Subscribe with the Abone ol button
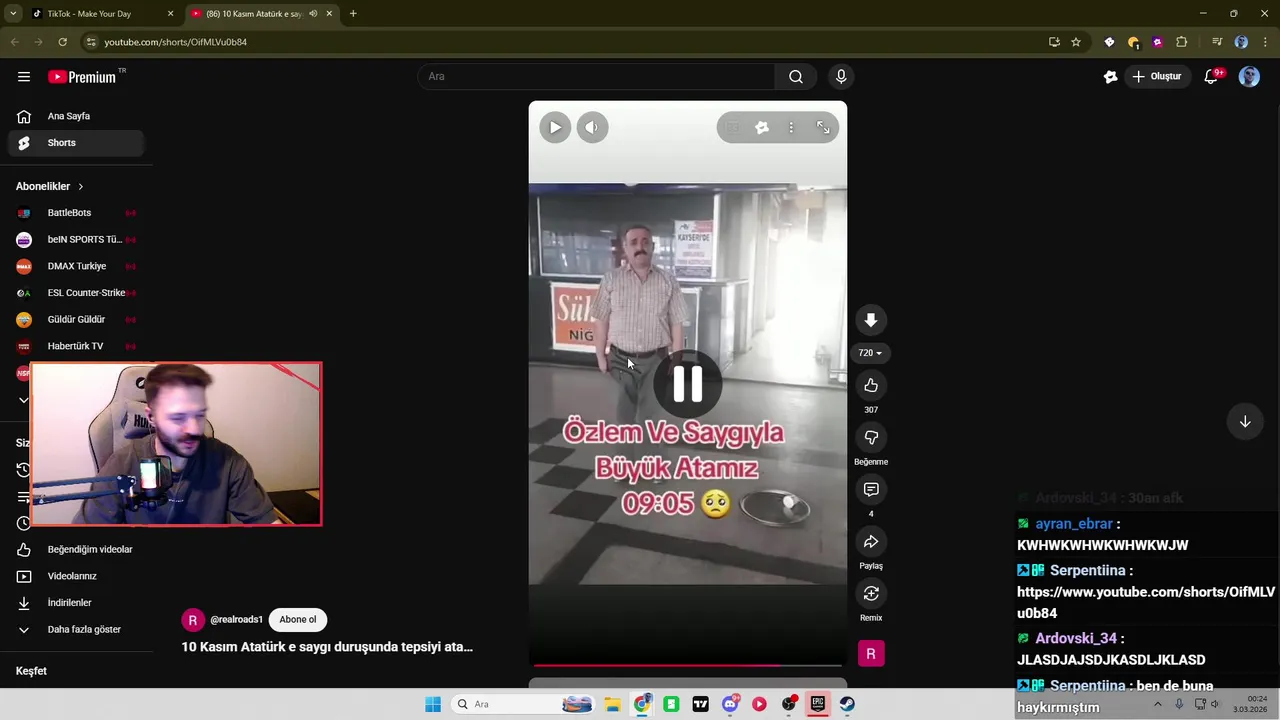1280x720 pixels. (298, 620)
